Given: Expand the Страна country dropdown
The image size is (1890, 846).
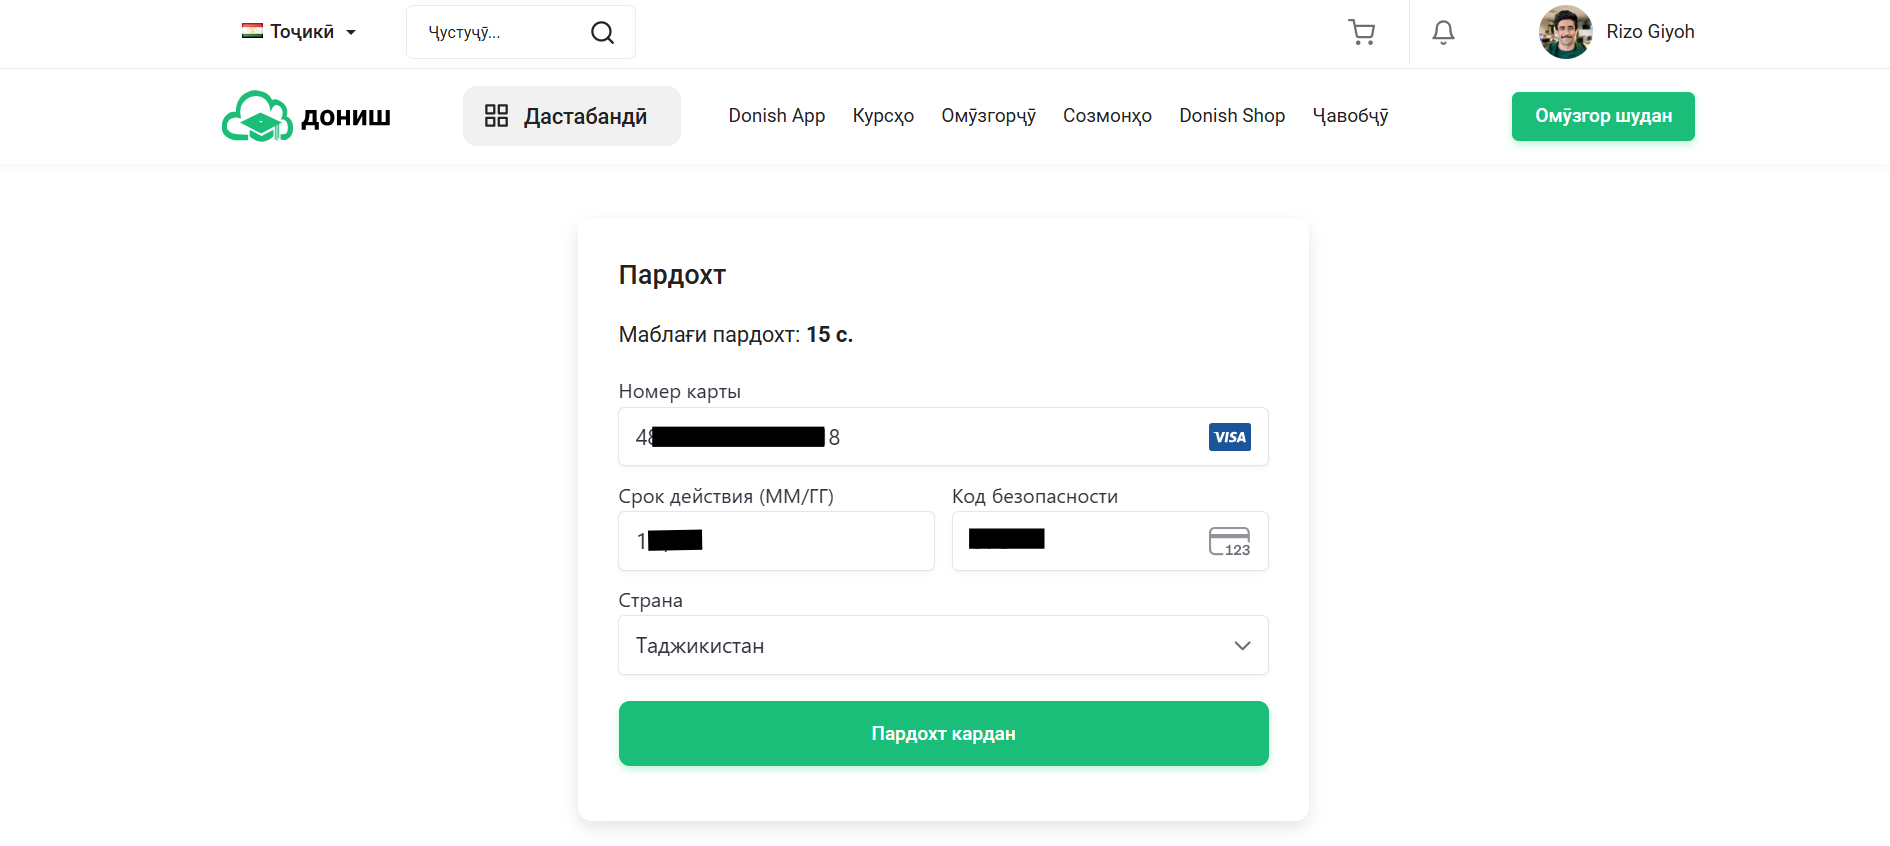Looking at the screenshot, I should (943, 645).
